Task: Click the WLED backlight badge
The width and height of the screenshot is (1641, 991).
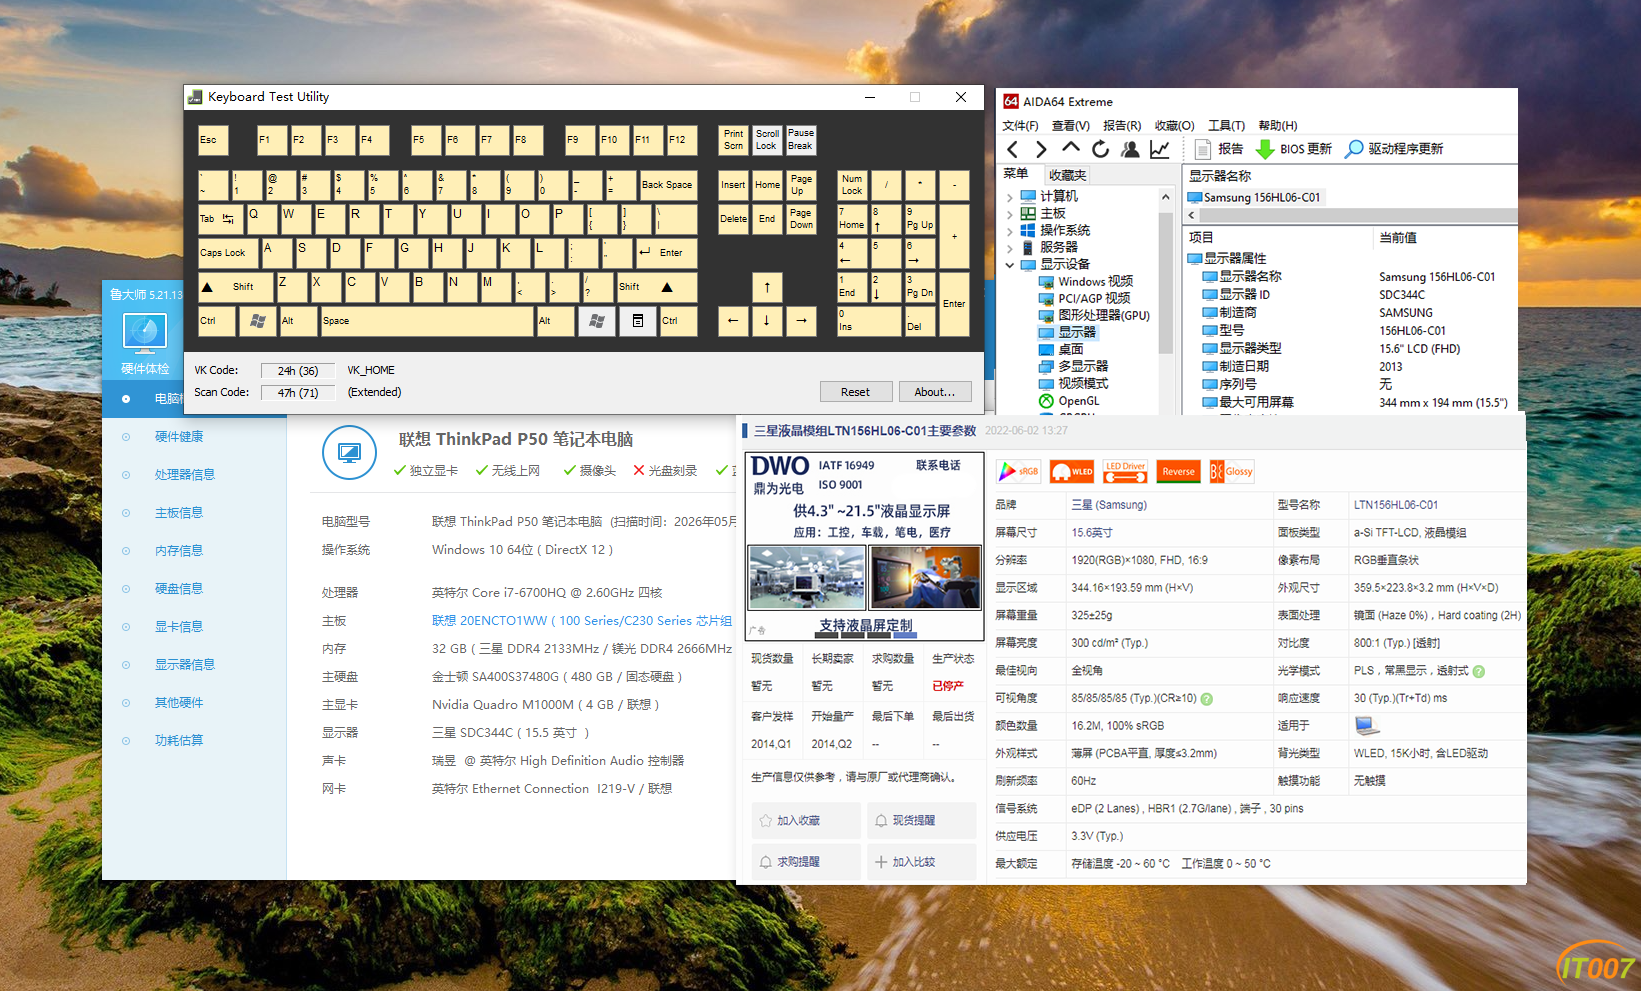Action: [1072, 472]
